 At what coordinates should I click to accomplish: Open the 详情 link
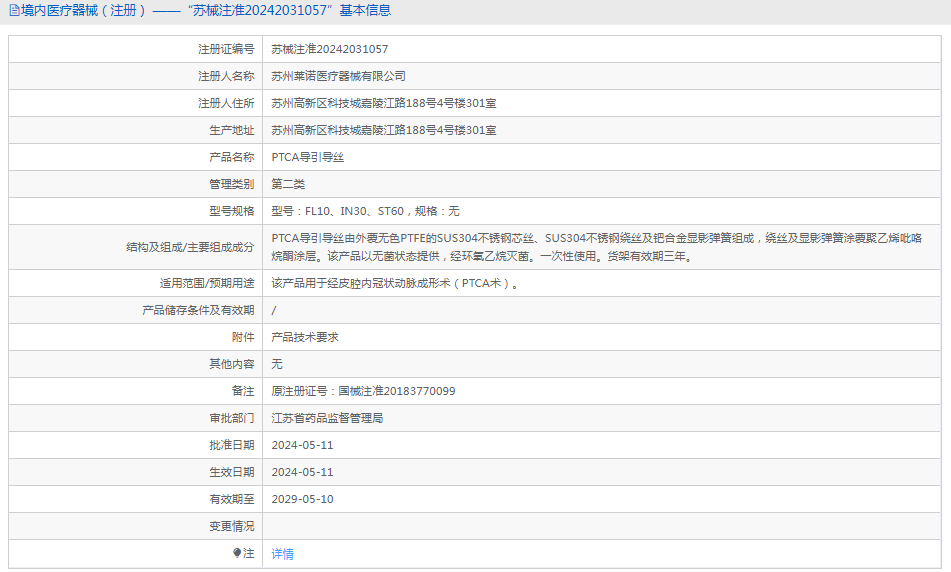click(x=283, y=553)
